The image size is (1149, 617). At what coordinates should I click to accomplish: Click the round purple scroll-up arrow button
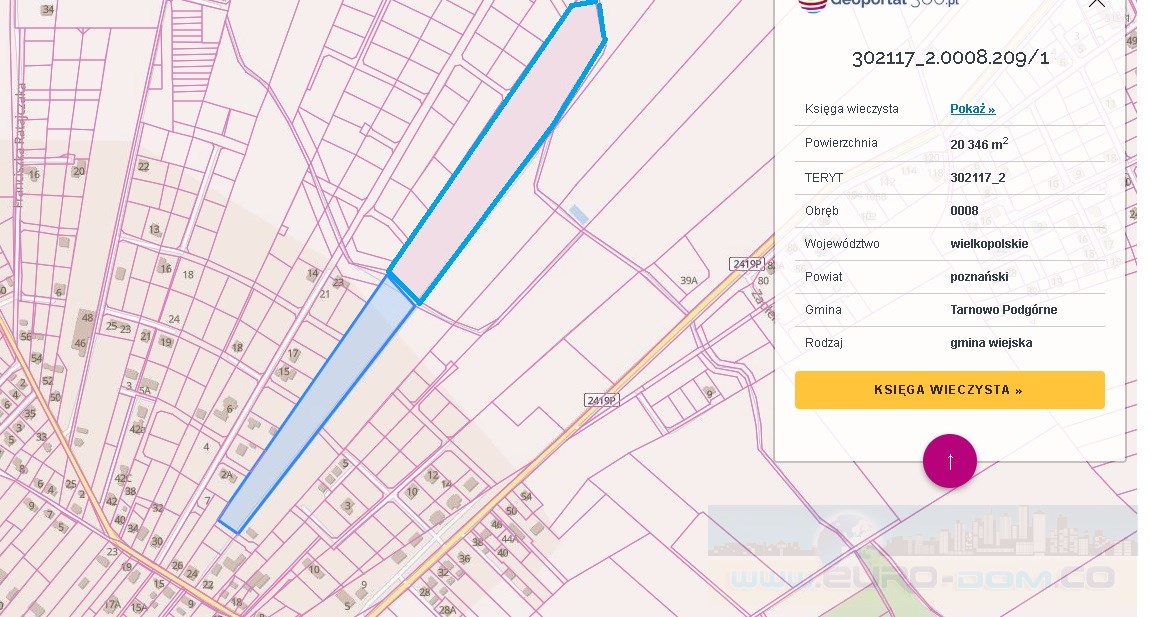click(x=950, y=461)
